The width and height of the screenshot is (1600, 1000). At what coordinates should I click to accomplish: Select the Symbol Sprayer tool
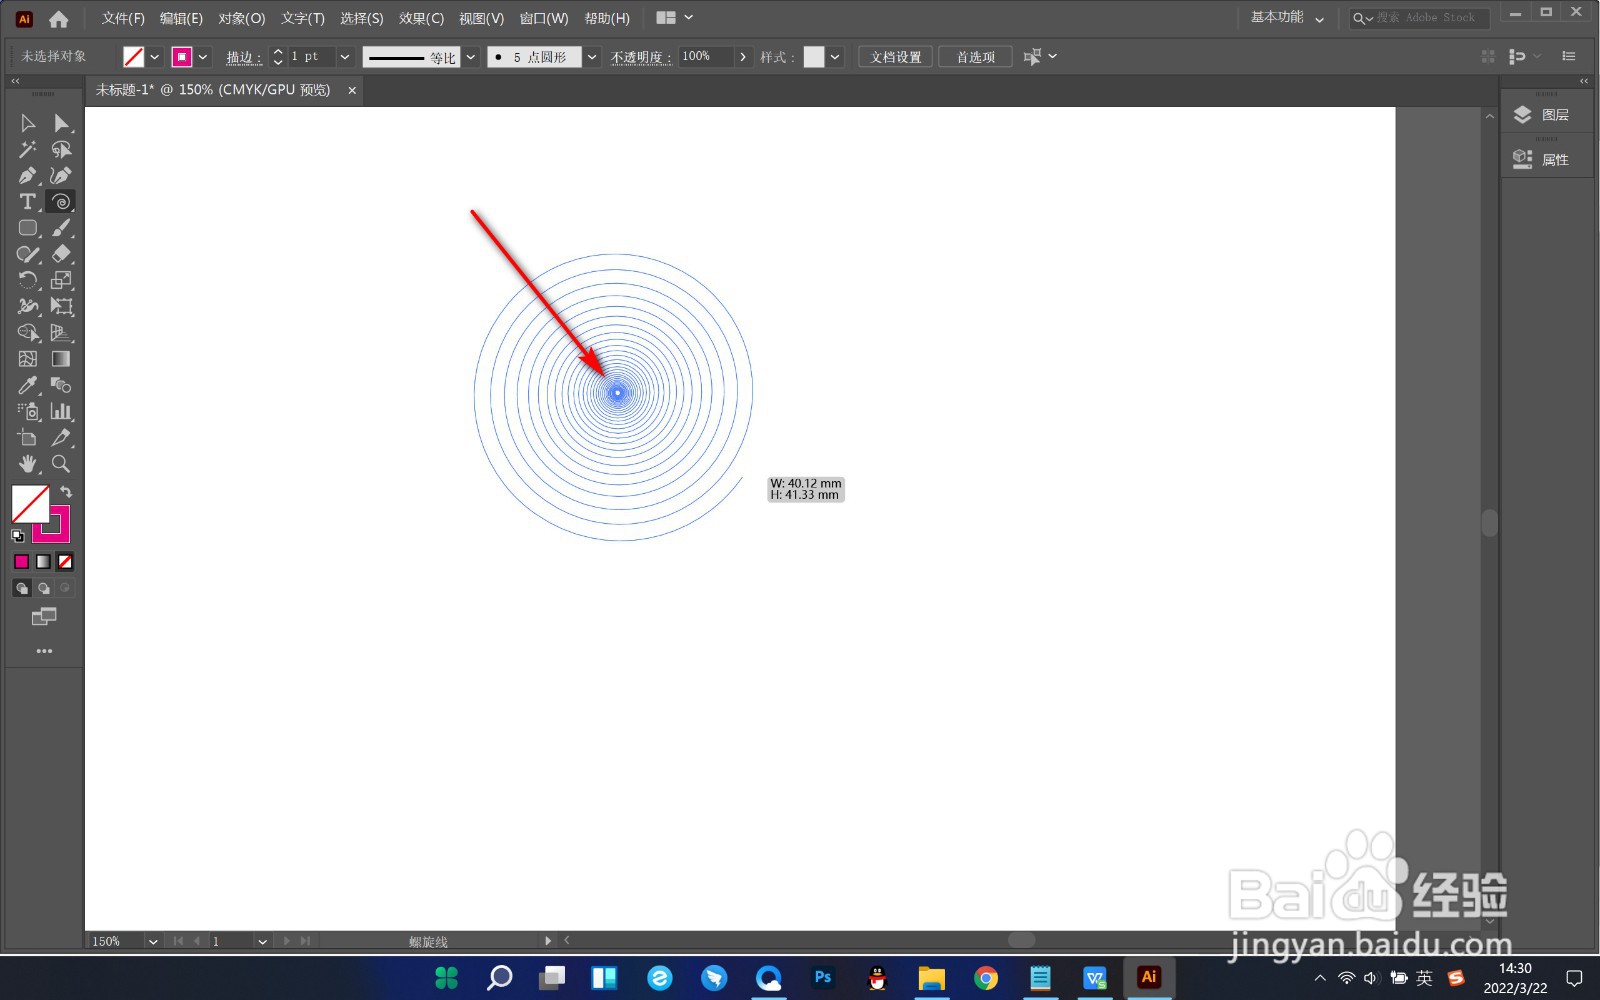28,411
